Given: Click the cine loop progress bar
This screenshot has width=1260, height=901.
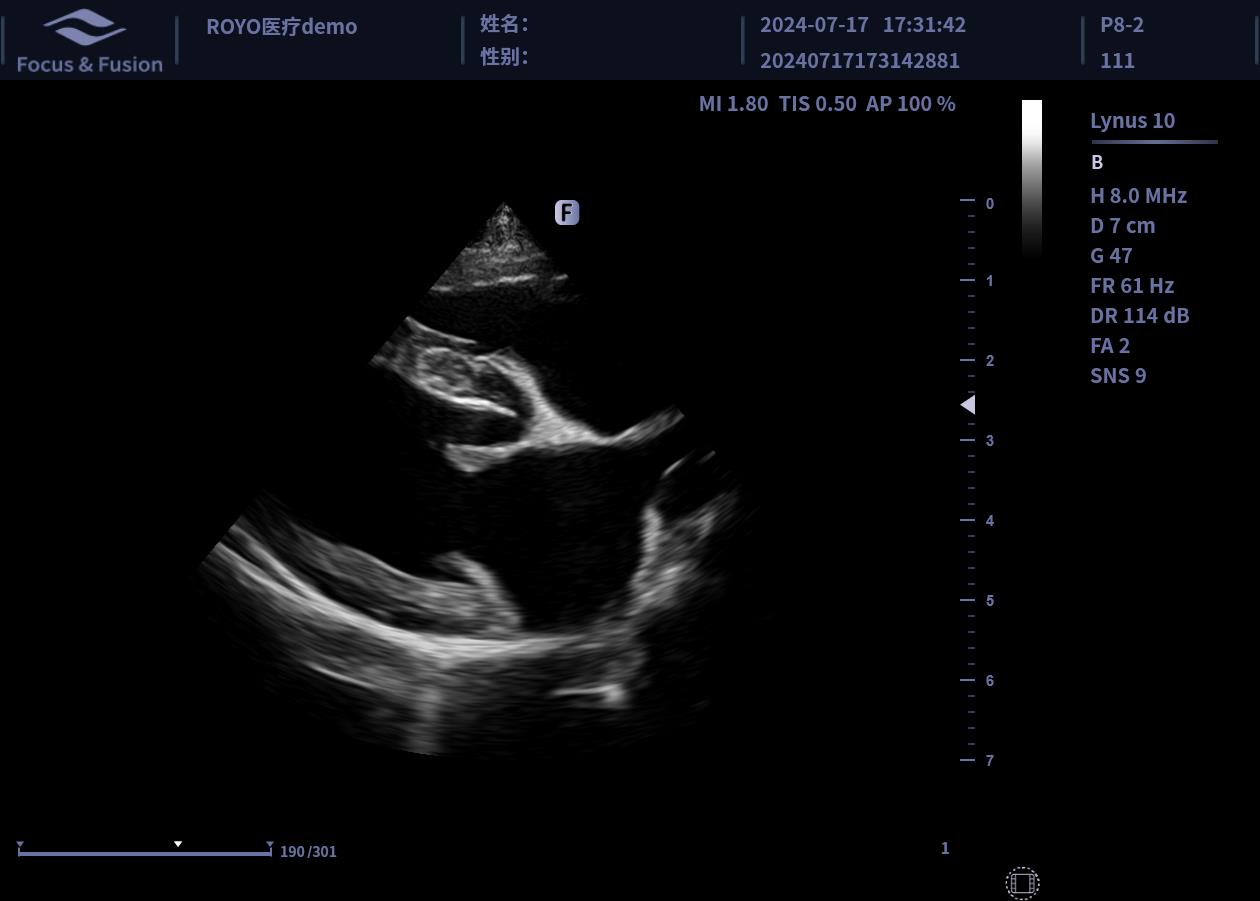Looking at the screenshot, I should (145, 854).
